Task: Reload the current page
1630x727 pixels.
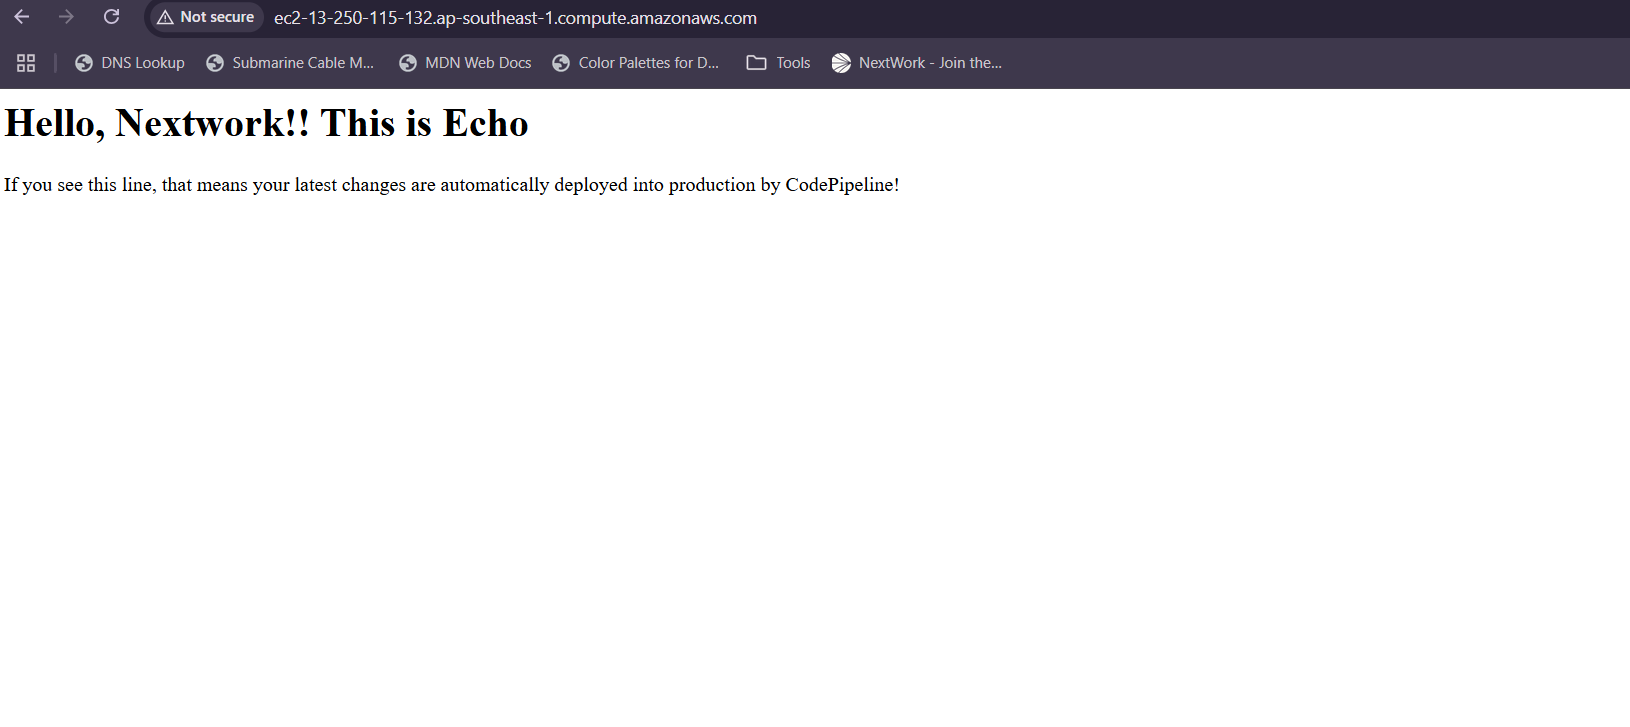Action: [111, 17]
